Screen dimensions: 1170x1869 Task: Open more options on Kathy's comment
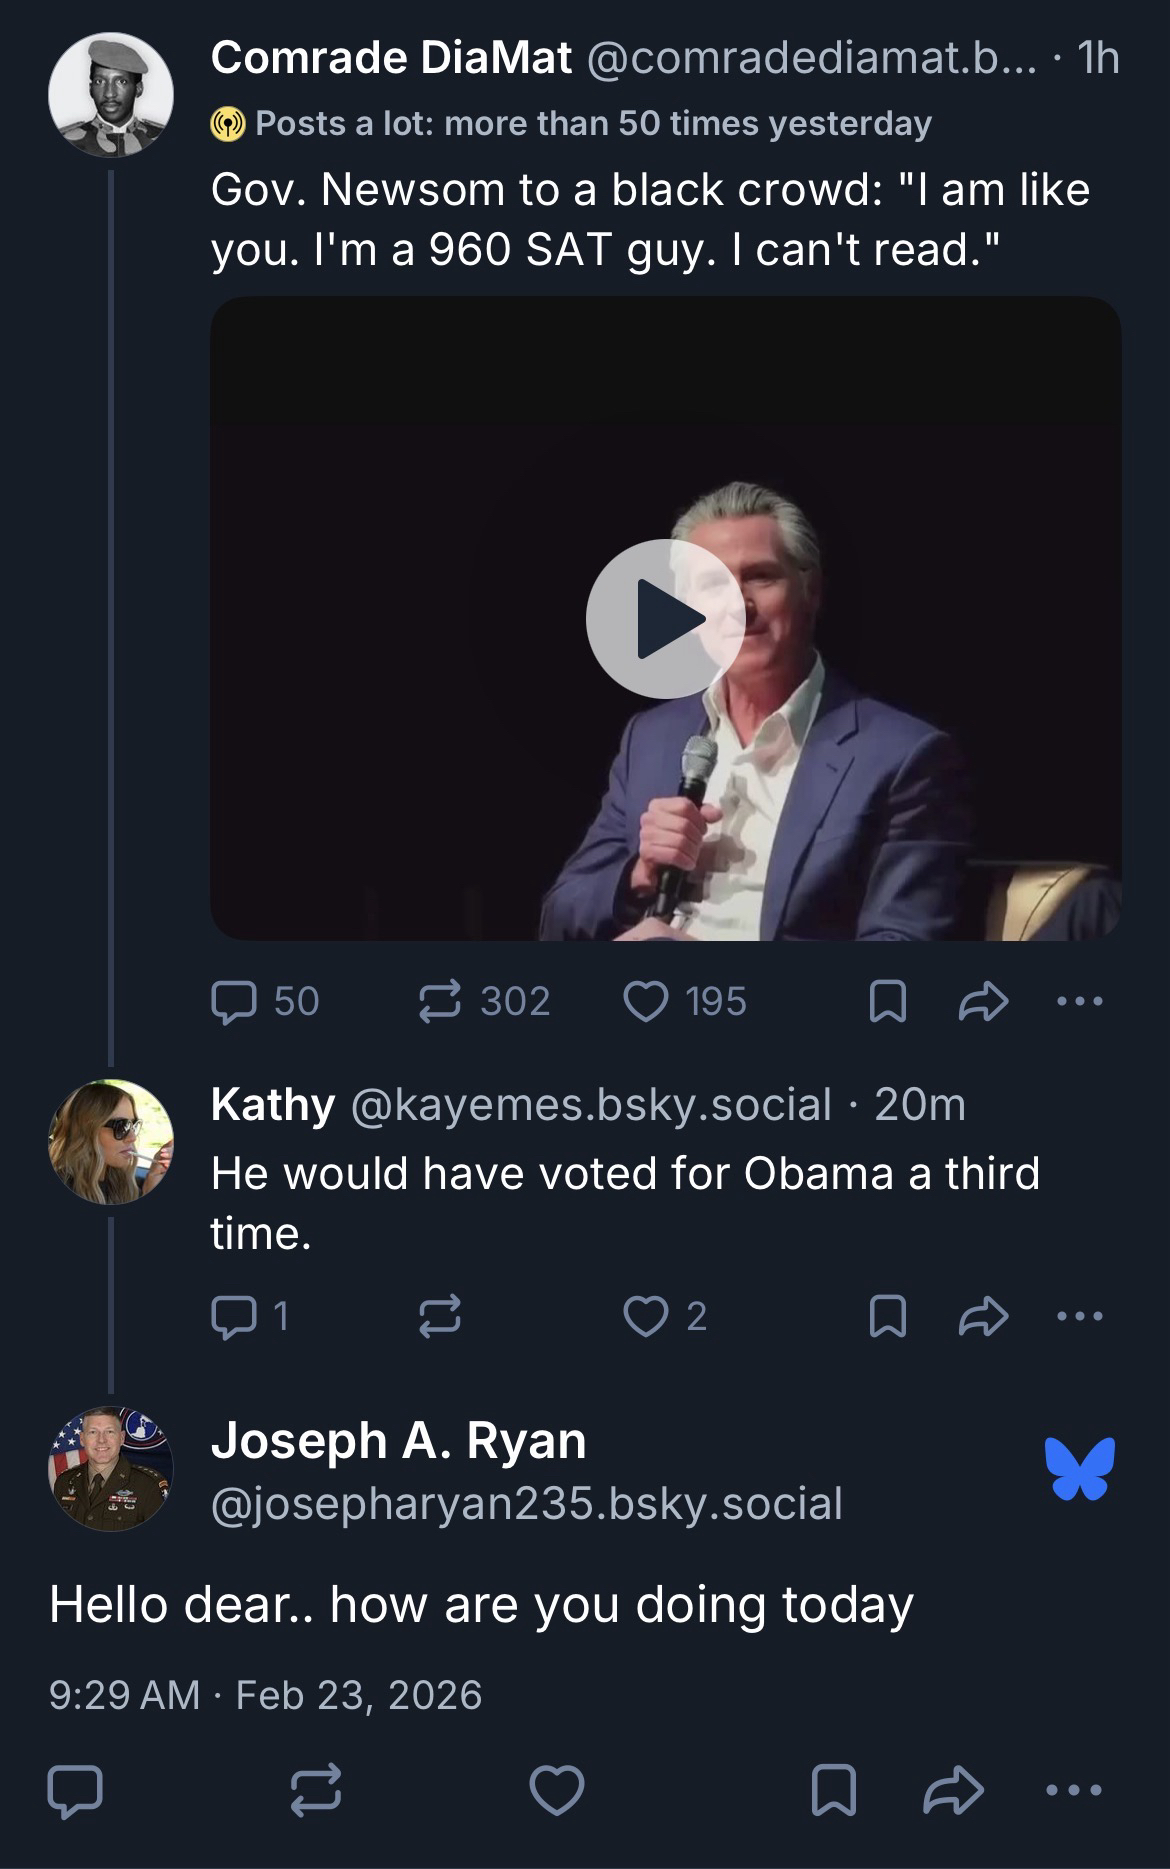tap(1080, 1316)
